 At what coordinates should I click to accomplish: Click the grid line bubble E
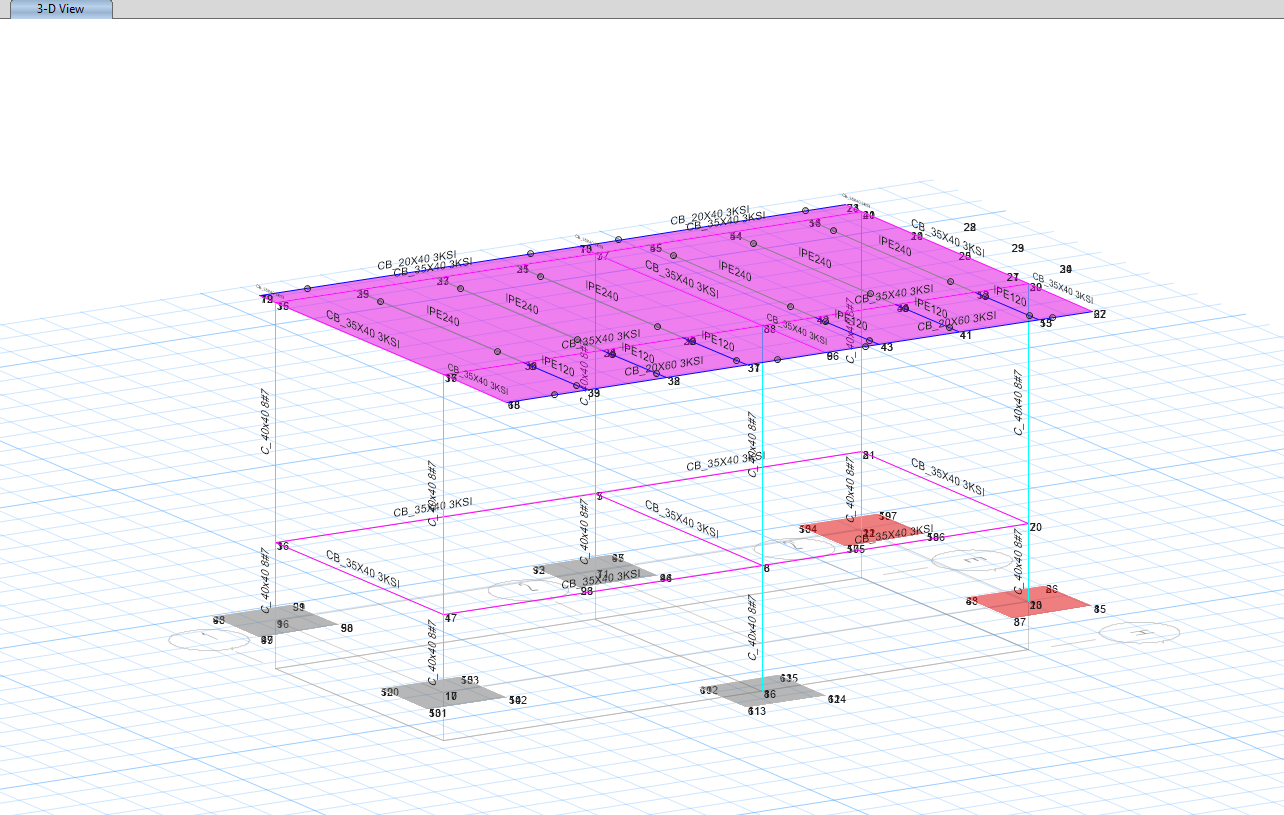click(x=972, y=561)
